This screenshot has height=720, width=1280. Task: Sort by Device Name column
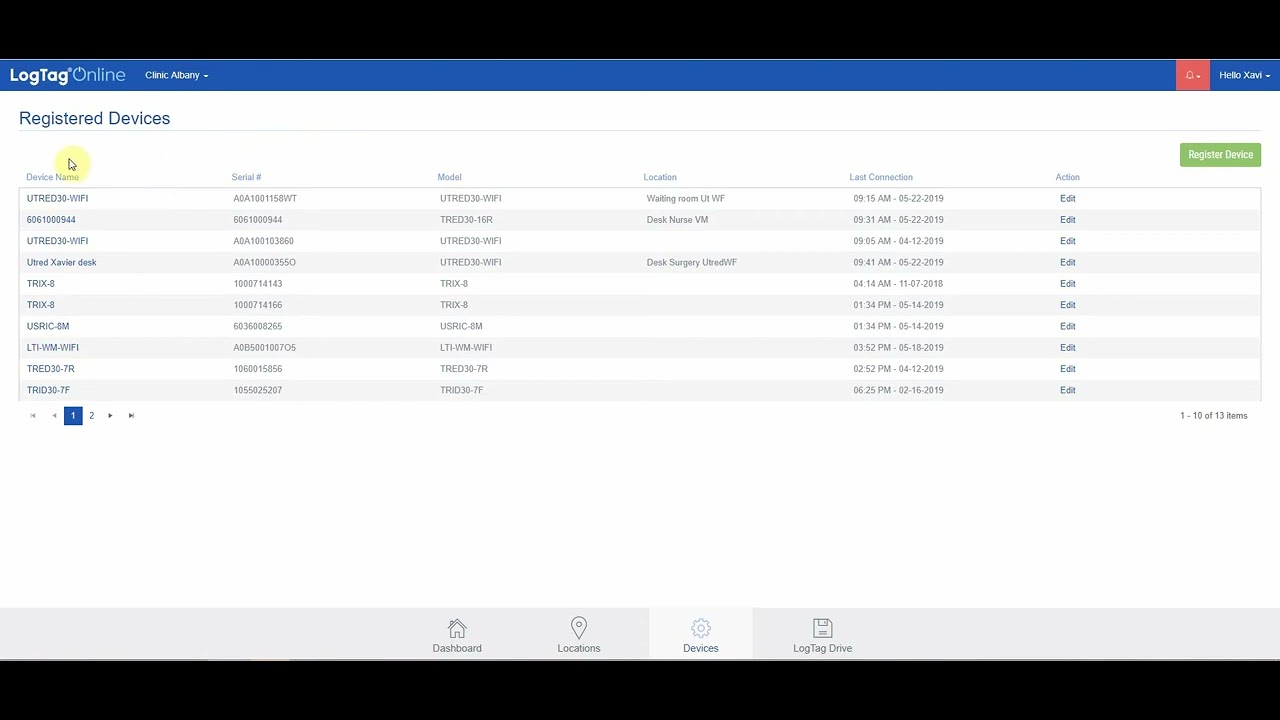tap(52, 177)
